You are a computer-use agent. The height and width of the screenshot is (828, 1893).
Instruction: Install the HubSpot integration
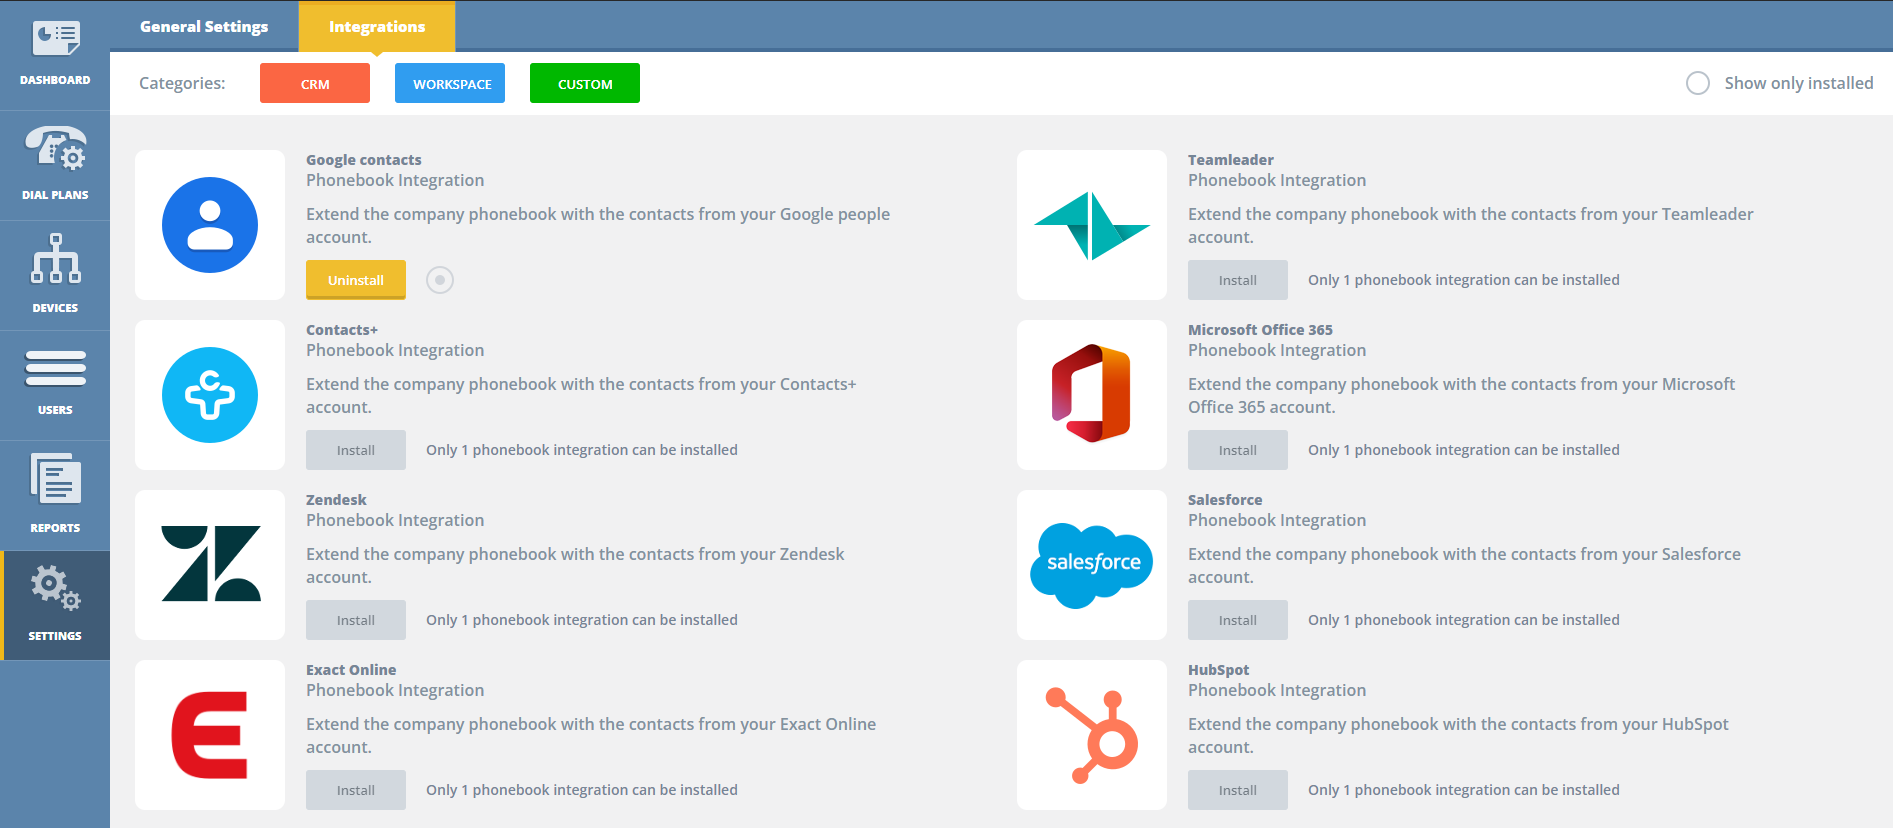click(x=1238, y=790)
